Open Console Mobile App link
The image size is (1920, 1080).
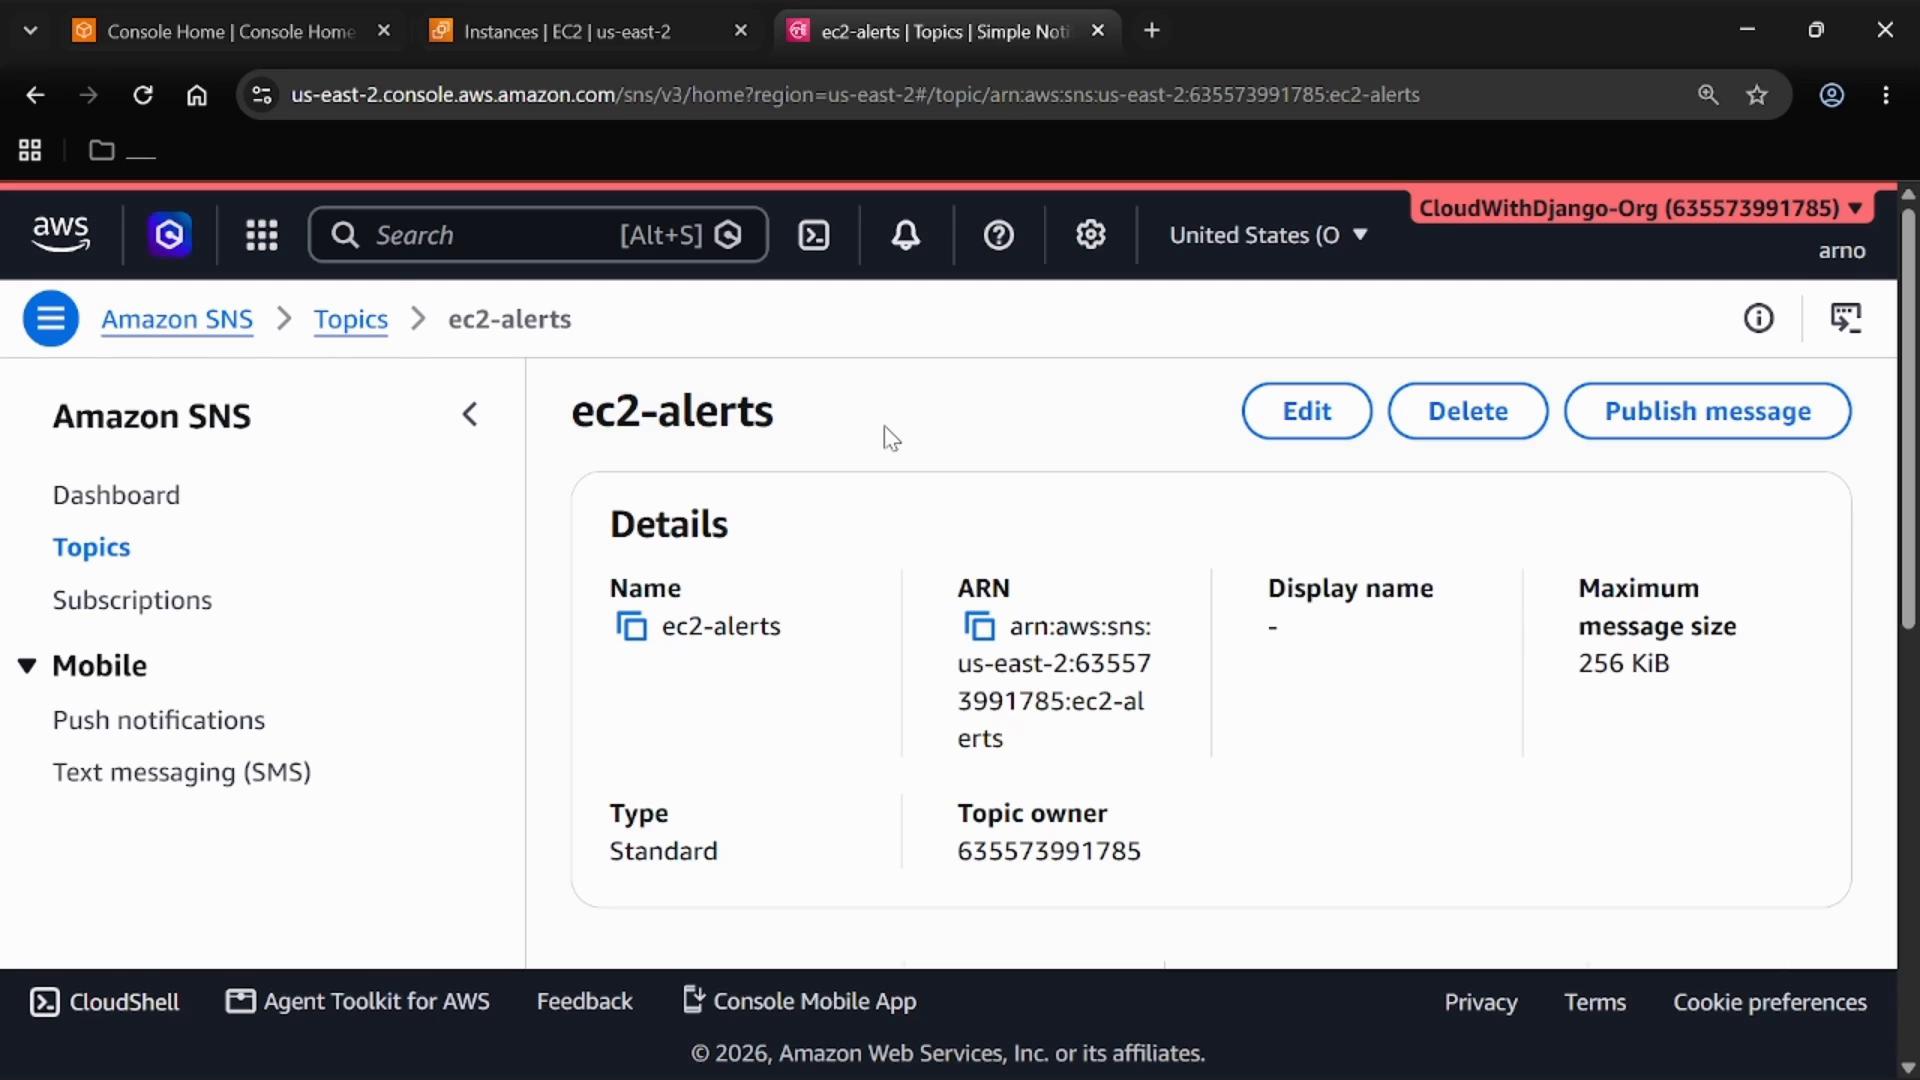[x=799, y=1002]
